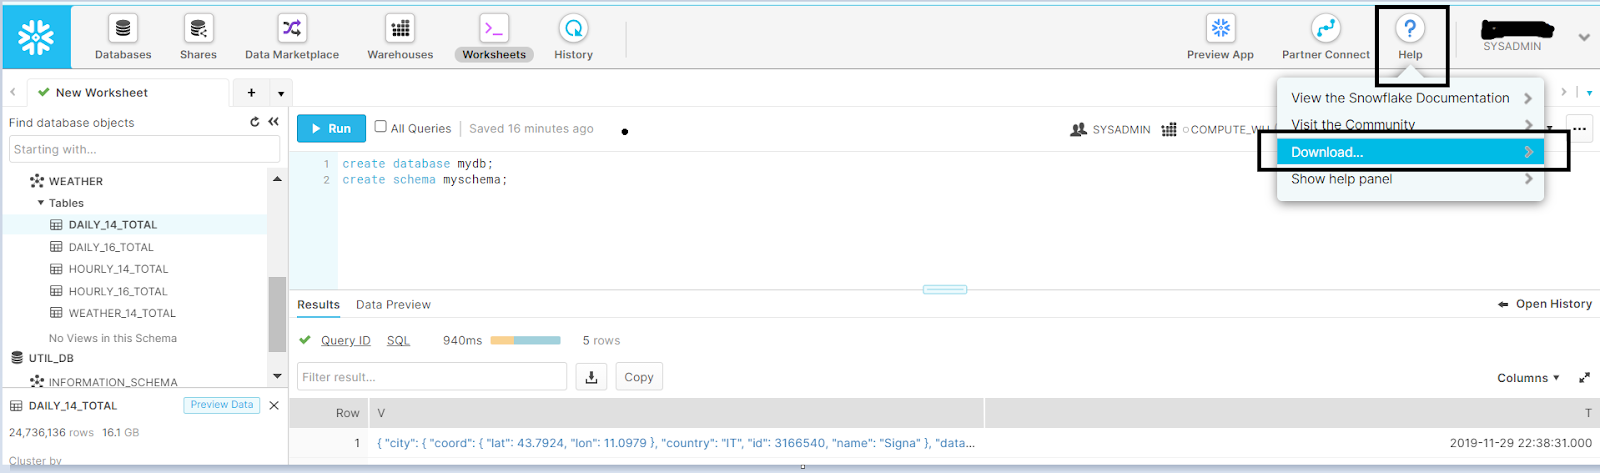Open the History page icon
This screenshot has width=1600, height=473.
tap(573, 30)
